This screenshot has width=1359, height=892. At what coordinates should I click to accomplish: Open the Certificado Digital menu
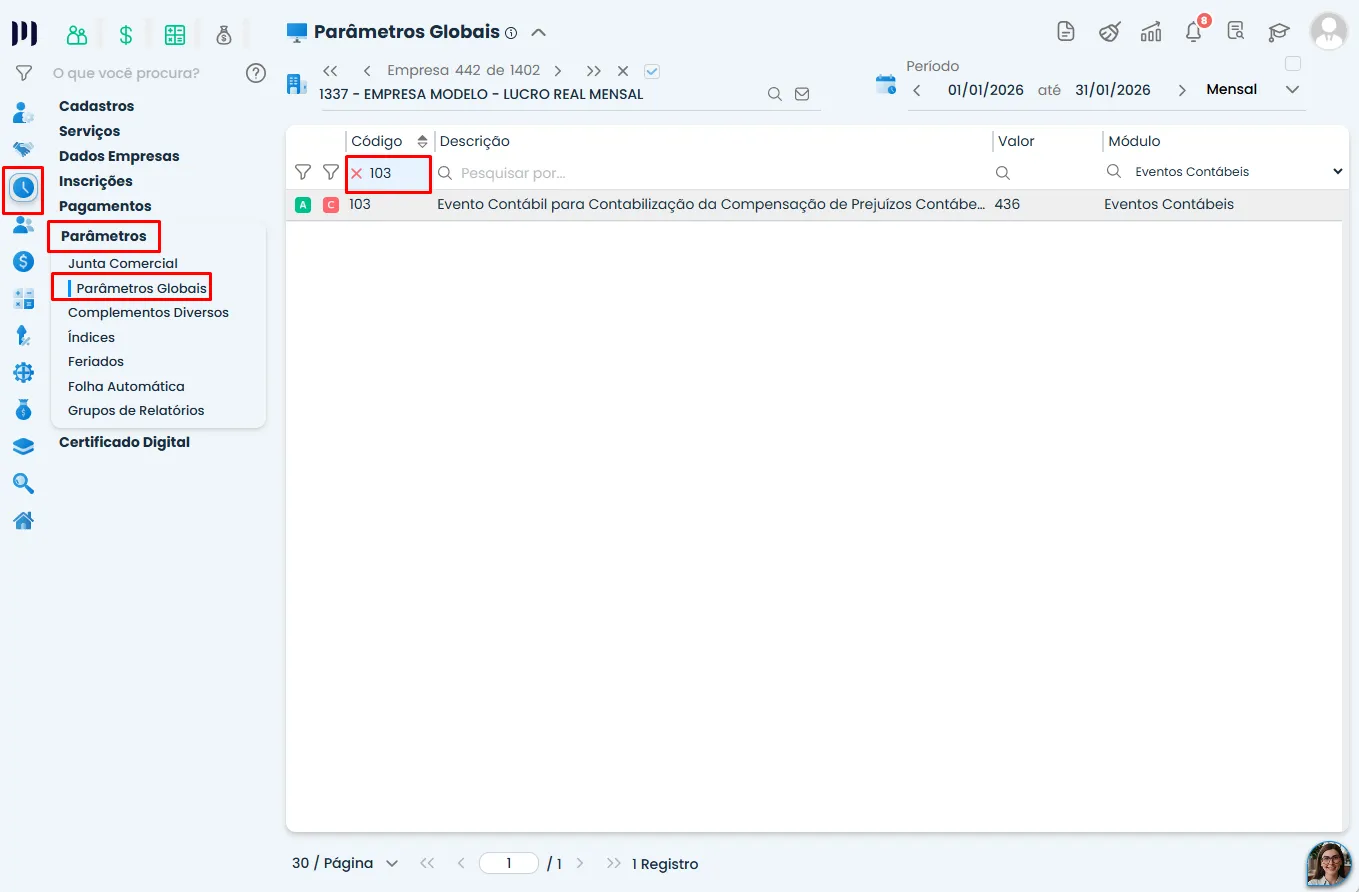pyautogui.click(x=124, y=442)
